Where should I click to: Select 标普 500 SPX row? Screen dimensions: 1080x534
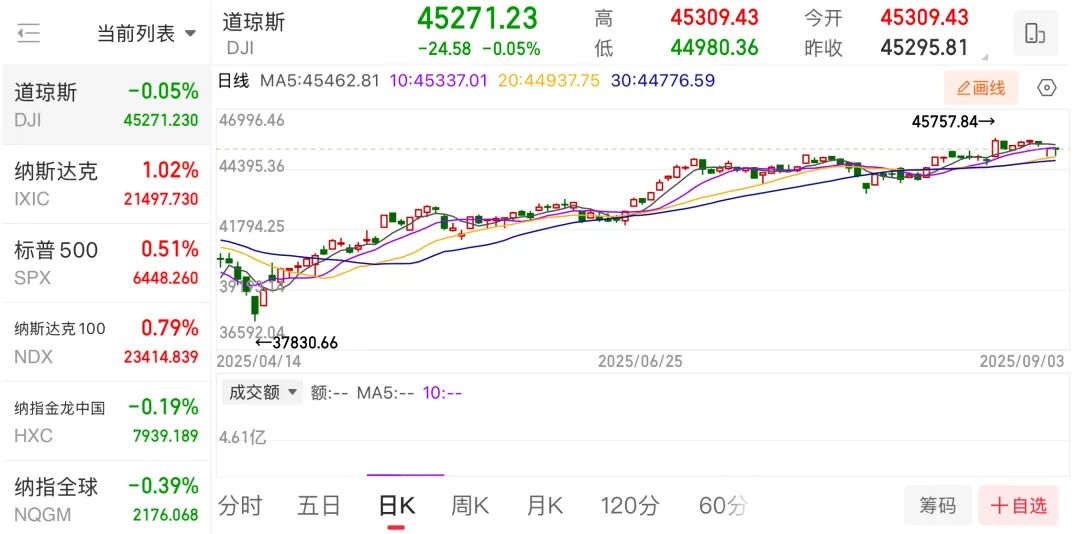tap(106, 263)
